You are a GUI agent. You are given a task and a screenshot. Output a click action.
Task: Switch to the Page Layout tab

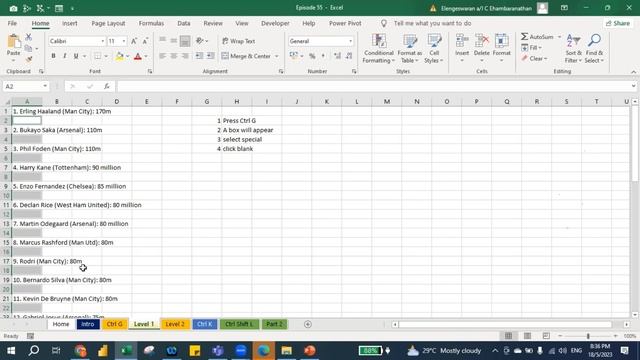click(108, 23)
